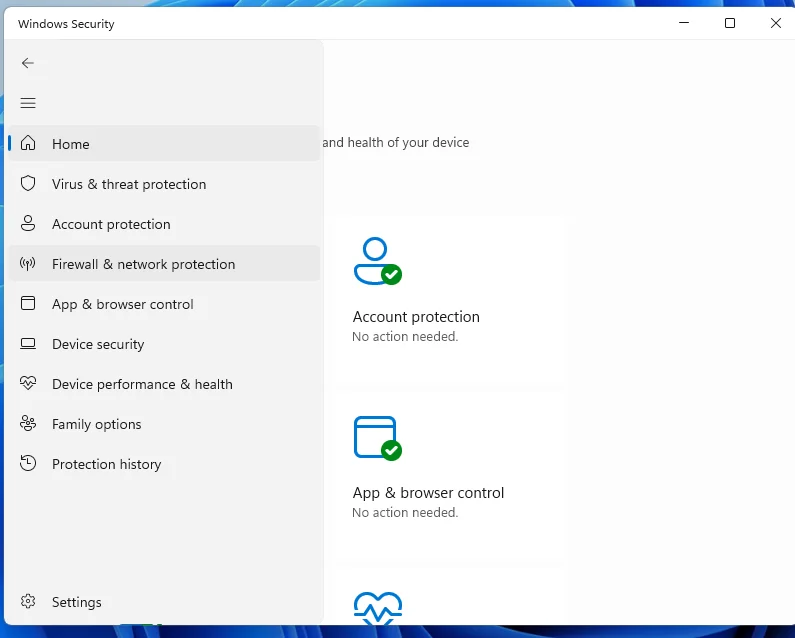
Task: Click the Family options people icon
Action: (28, 424)
